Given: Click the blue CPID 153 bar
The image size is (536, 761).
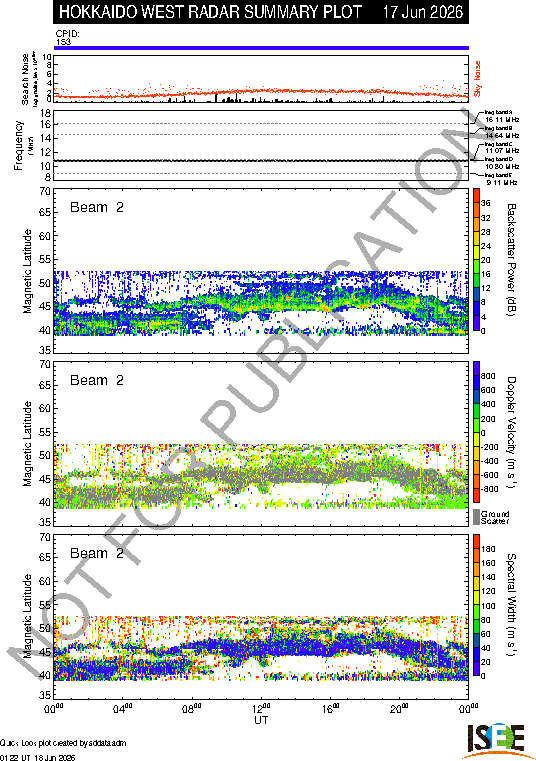Looking at the screenshot, I should (x=261, y=48).
